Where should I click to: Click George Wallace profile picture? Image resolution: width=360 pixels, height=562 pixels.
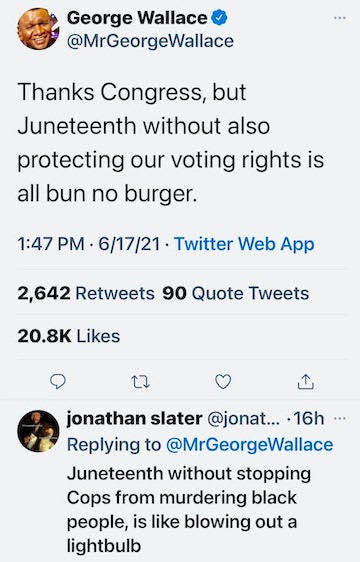[38, 28]
